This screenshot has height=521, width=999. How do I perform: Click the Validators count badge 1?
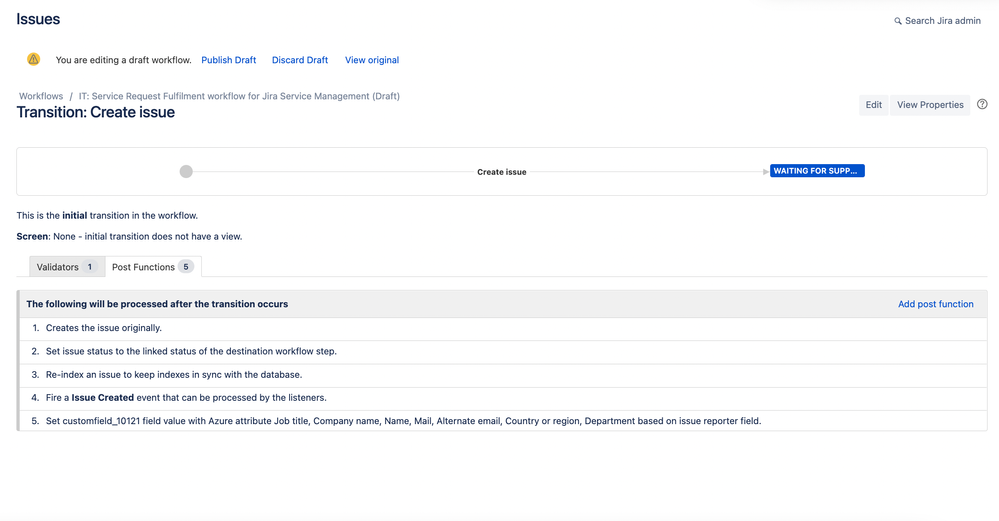click(90, 267)
